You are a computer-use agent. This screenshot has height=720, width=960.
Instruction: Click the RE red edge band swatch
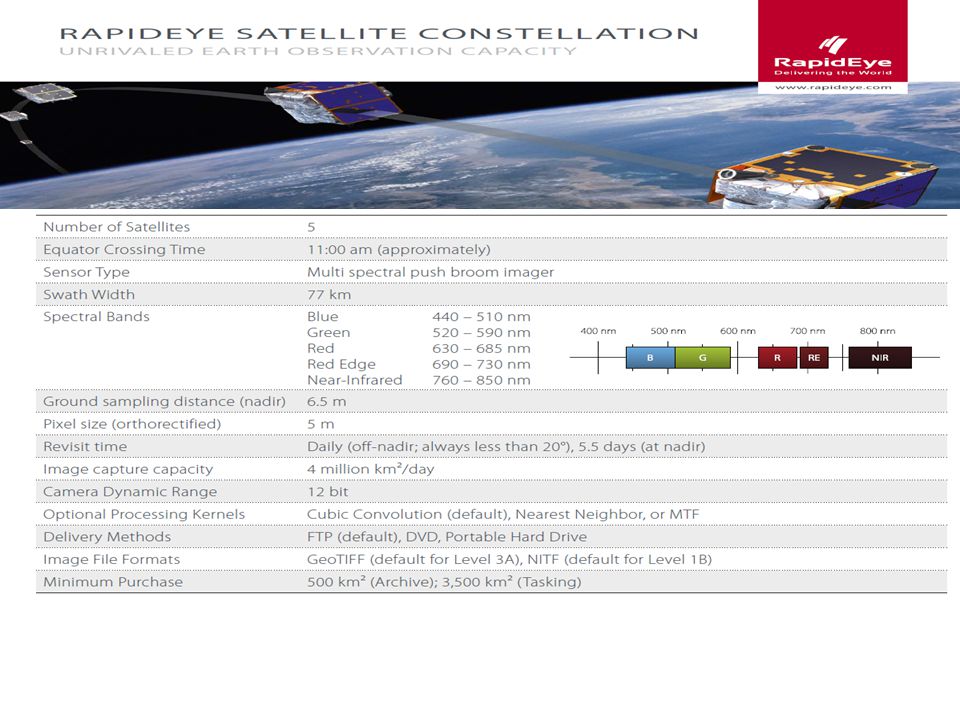point(814,358)
